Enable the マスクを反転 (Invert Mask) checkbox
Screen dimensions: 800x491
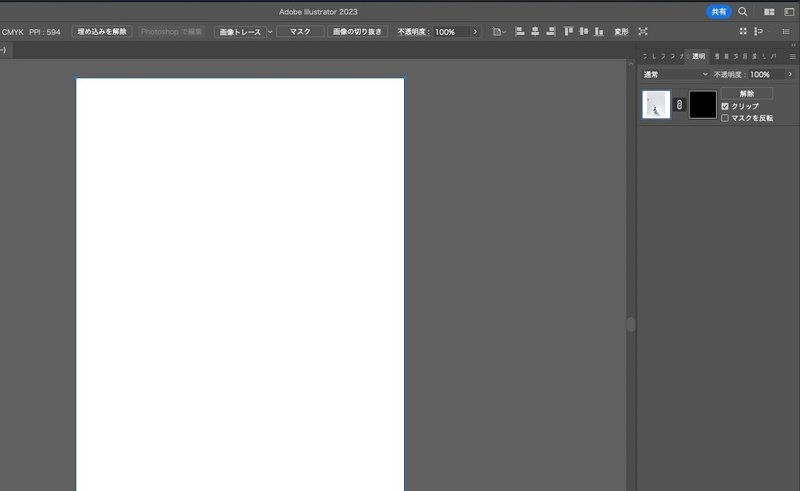point(725,118)
